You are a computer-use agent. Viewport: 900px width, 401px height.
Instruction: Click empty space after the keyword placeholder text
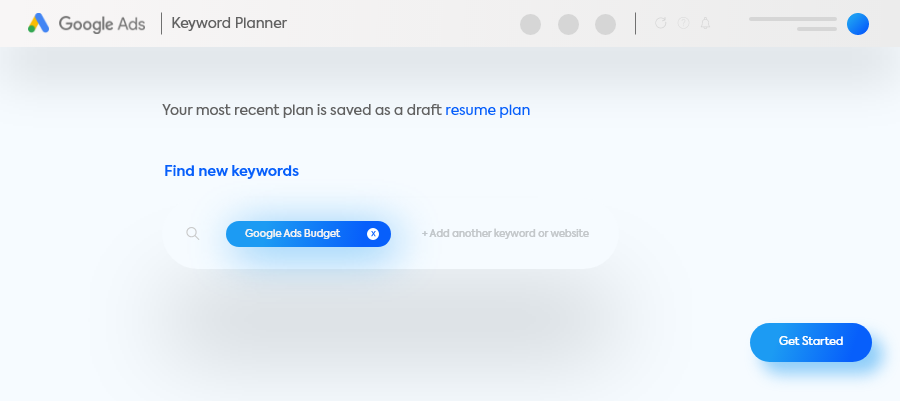[603, 233]
